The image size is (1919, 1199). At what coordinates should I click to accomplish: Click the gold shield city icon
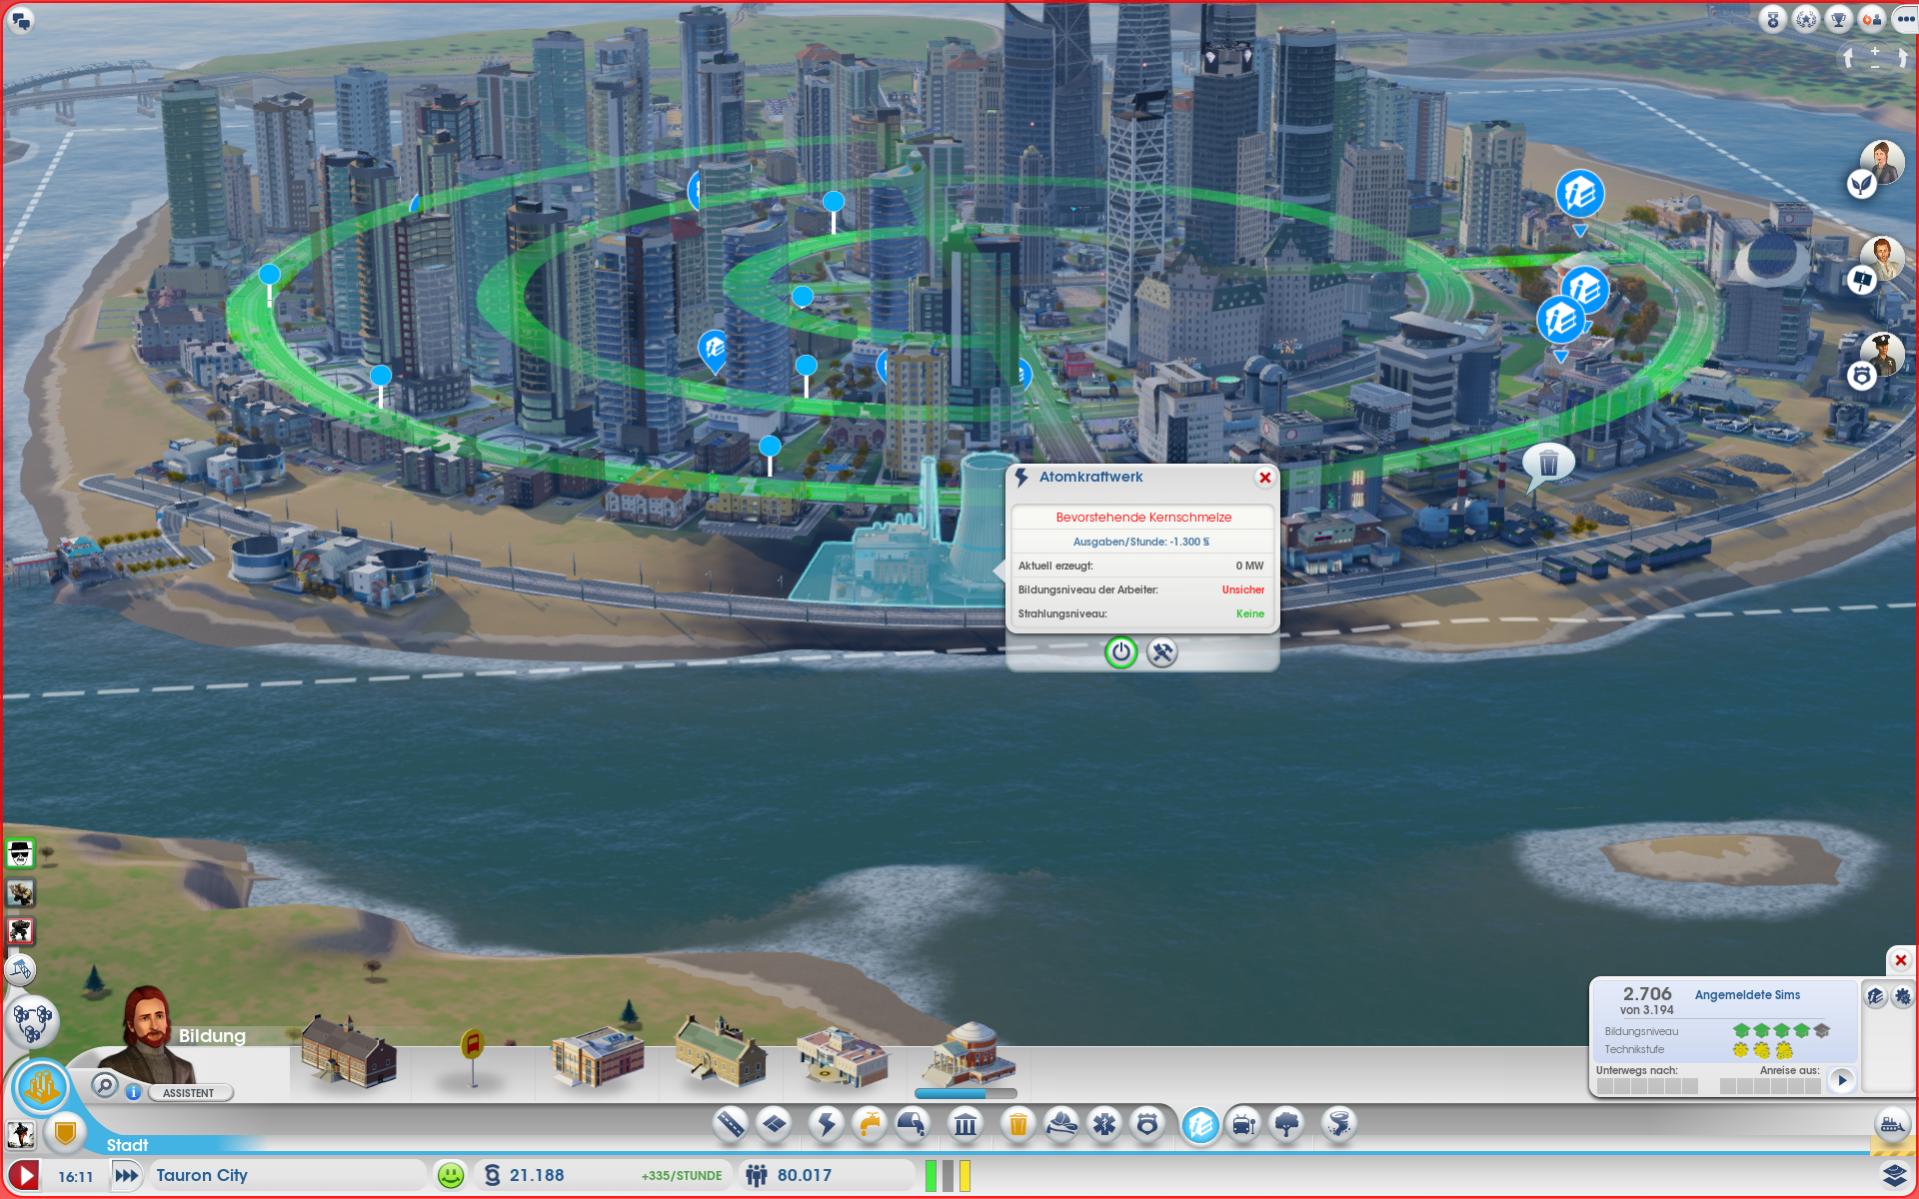pyautogui.click(x=65, y=1133)
